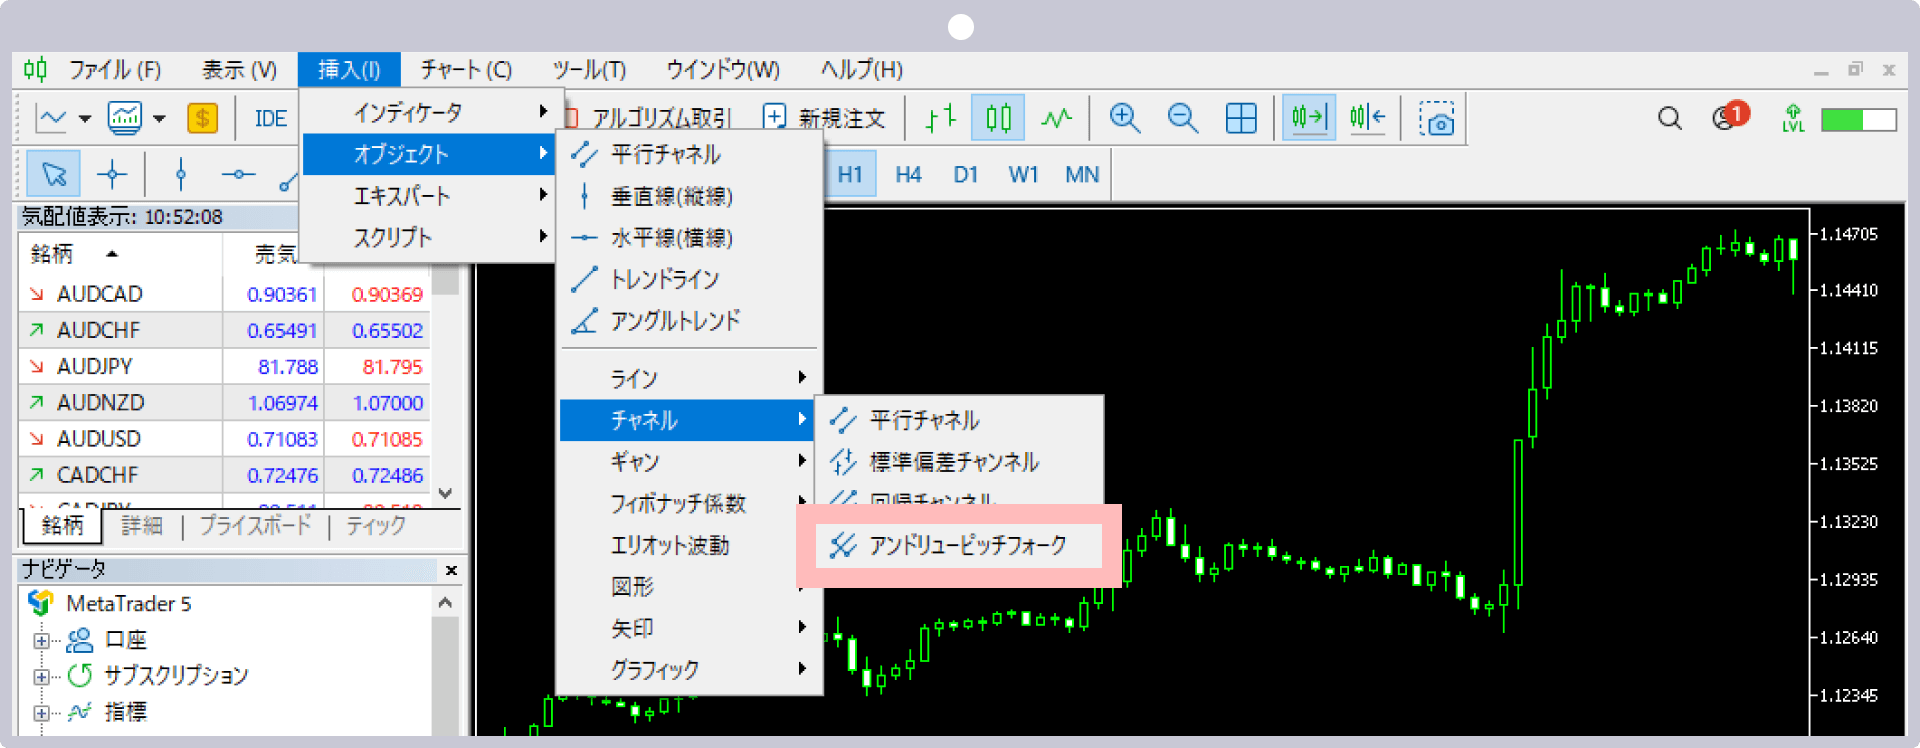Open the ツール (T) menu
This screenshot has width=1920, height=748.
589,70
